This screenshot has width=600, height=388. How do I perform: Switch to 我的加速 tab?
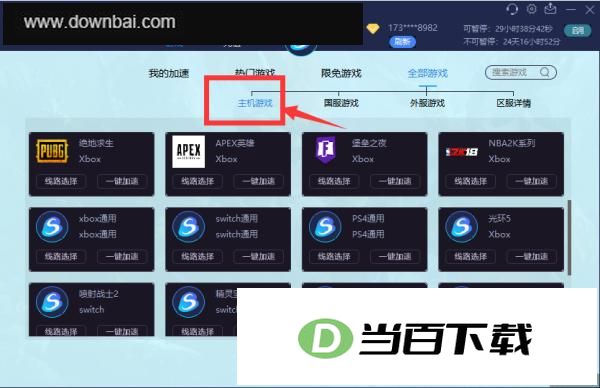pos(169,73)
